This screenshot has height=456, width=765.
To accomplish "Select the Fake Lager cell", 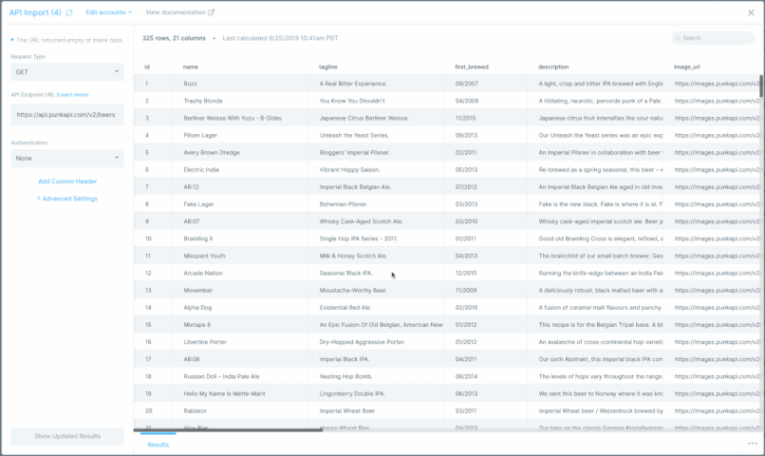I will coord(240,204).
